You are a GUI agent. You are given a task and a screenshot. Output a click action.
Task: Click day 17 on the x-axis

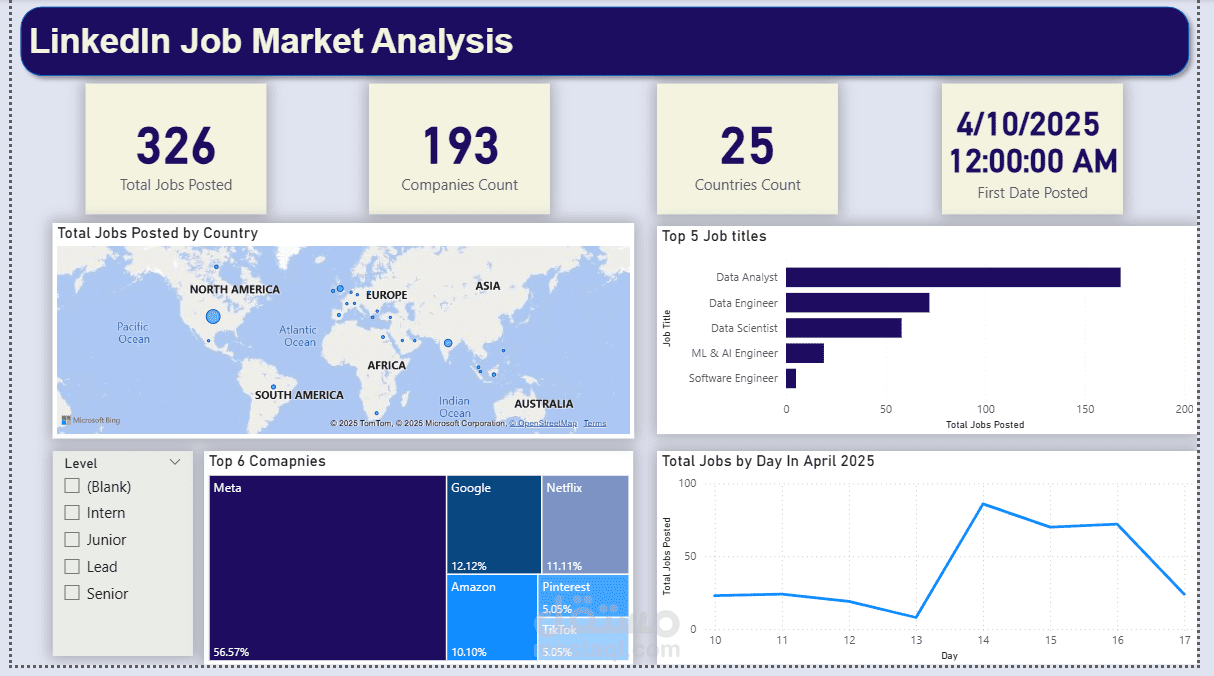[x=1184, y=639]
